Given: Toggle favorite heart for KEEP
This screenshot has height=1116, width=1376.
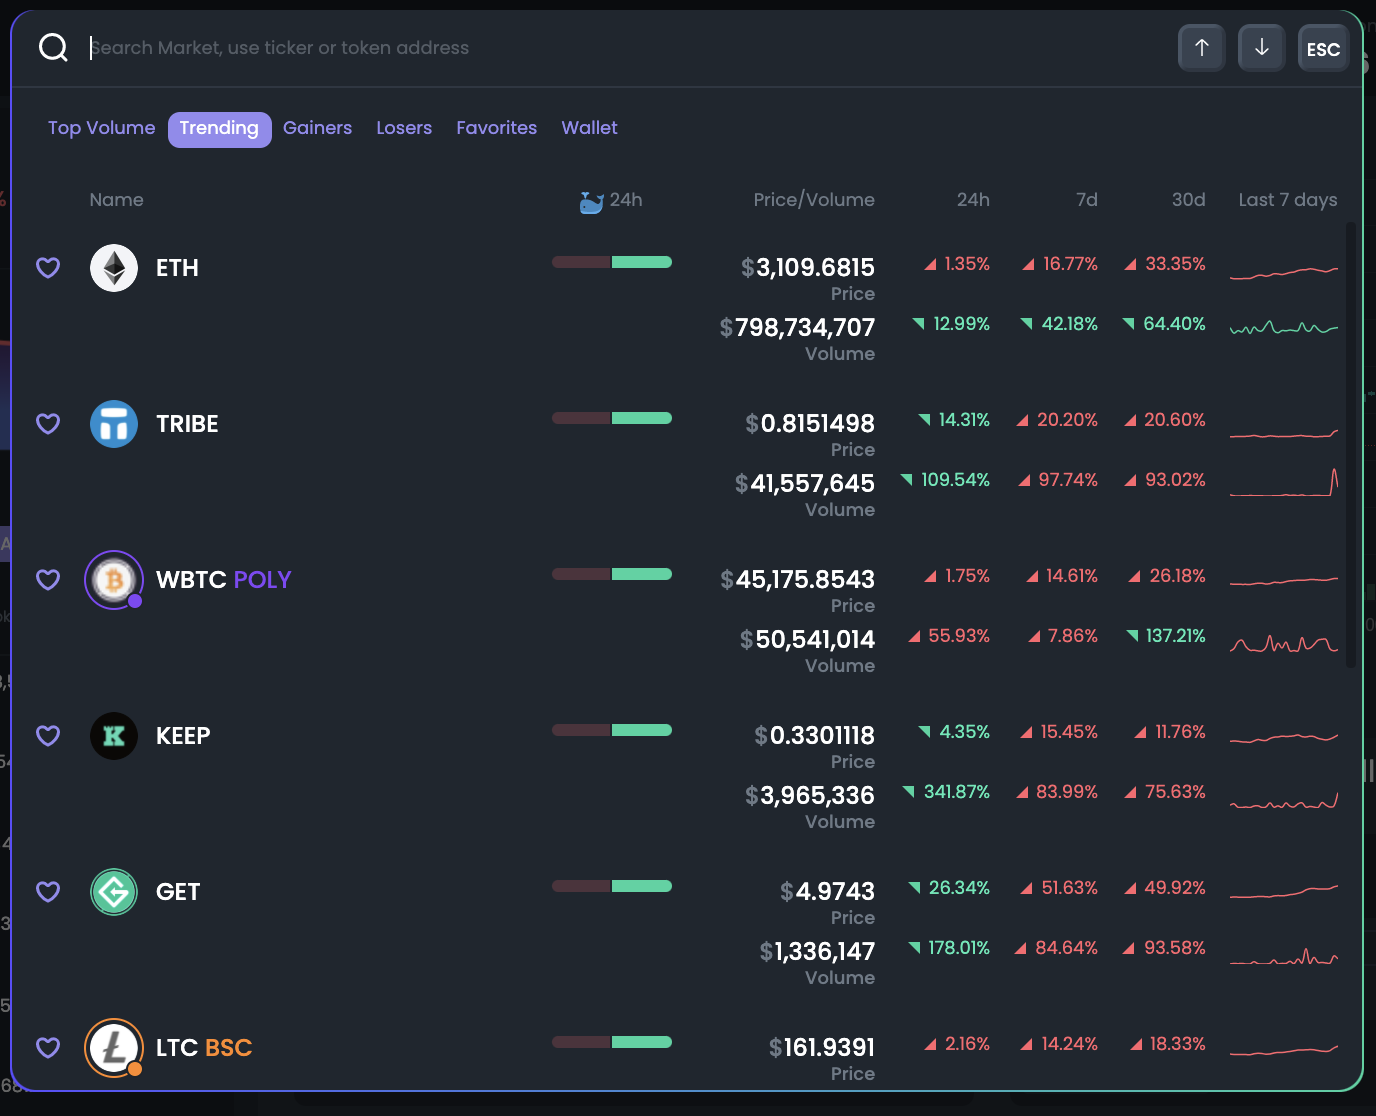Looking at the screenshot, I should coord(48,736).
